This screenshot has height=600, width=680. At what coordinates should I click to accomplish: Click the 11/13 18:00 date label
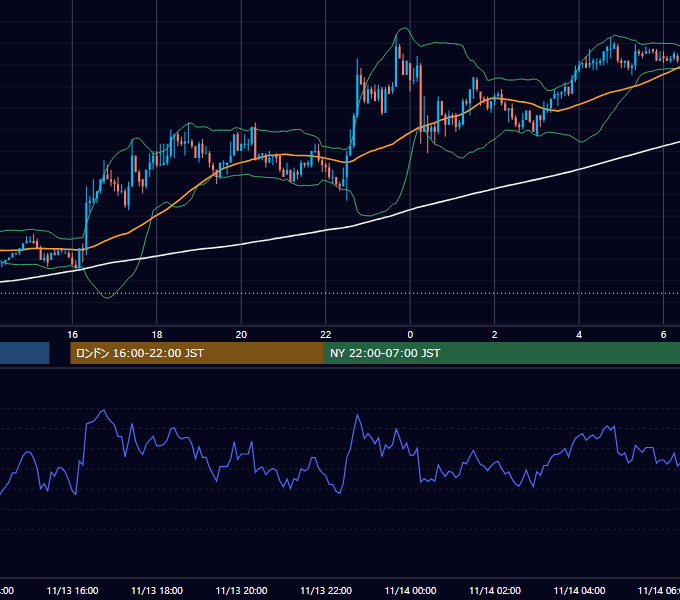pyautogui.click(x=157, y=590)
